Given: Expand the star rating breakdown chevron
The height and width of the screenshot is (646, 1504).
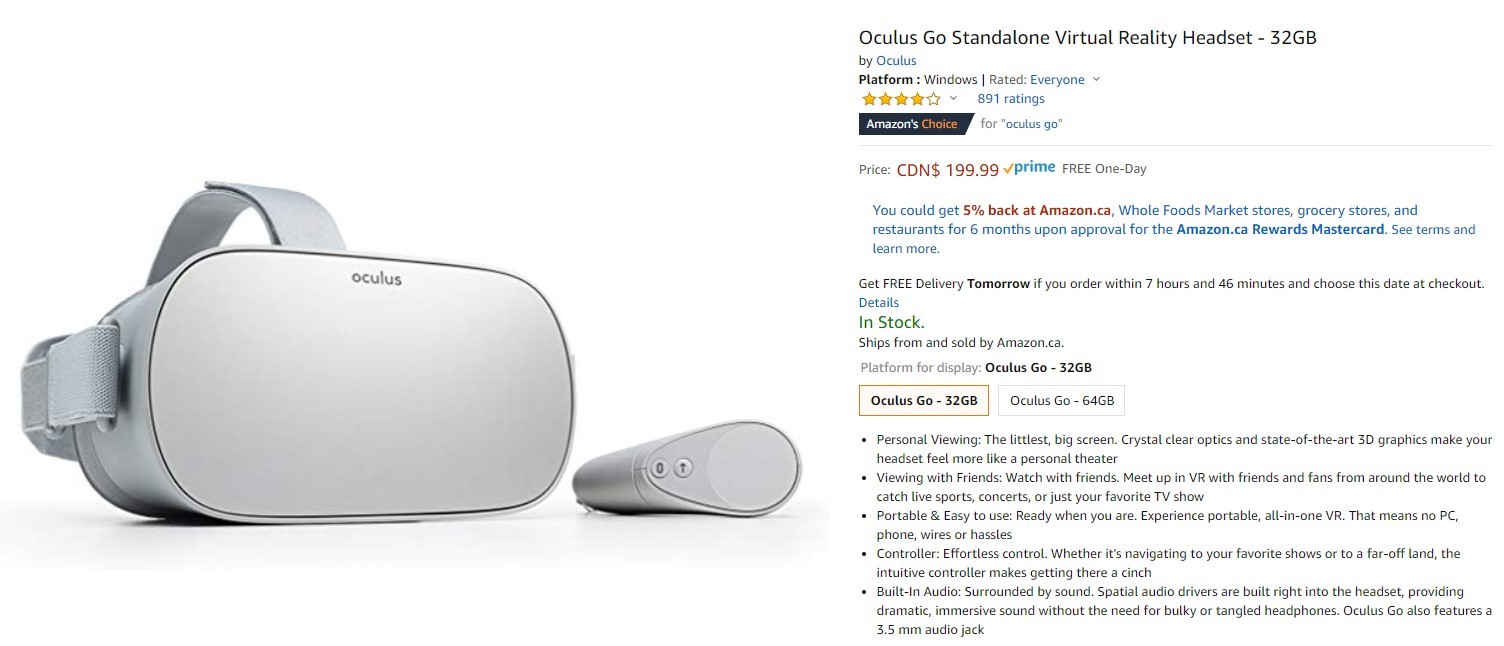Looking at the screenshot, I should 953,98.
